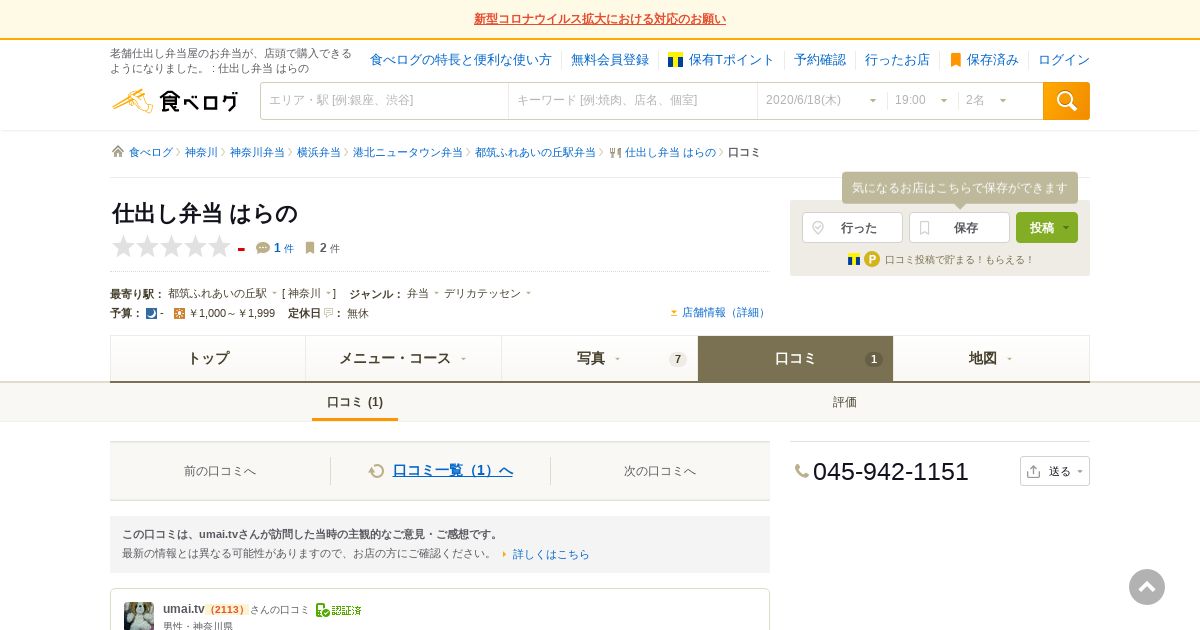Click the P point coin icon
The height and width of the screenshot is (630, 1200).
coord(872,259)
